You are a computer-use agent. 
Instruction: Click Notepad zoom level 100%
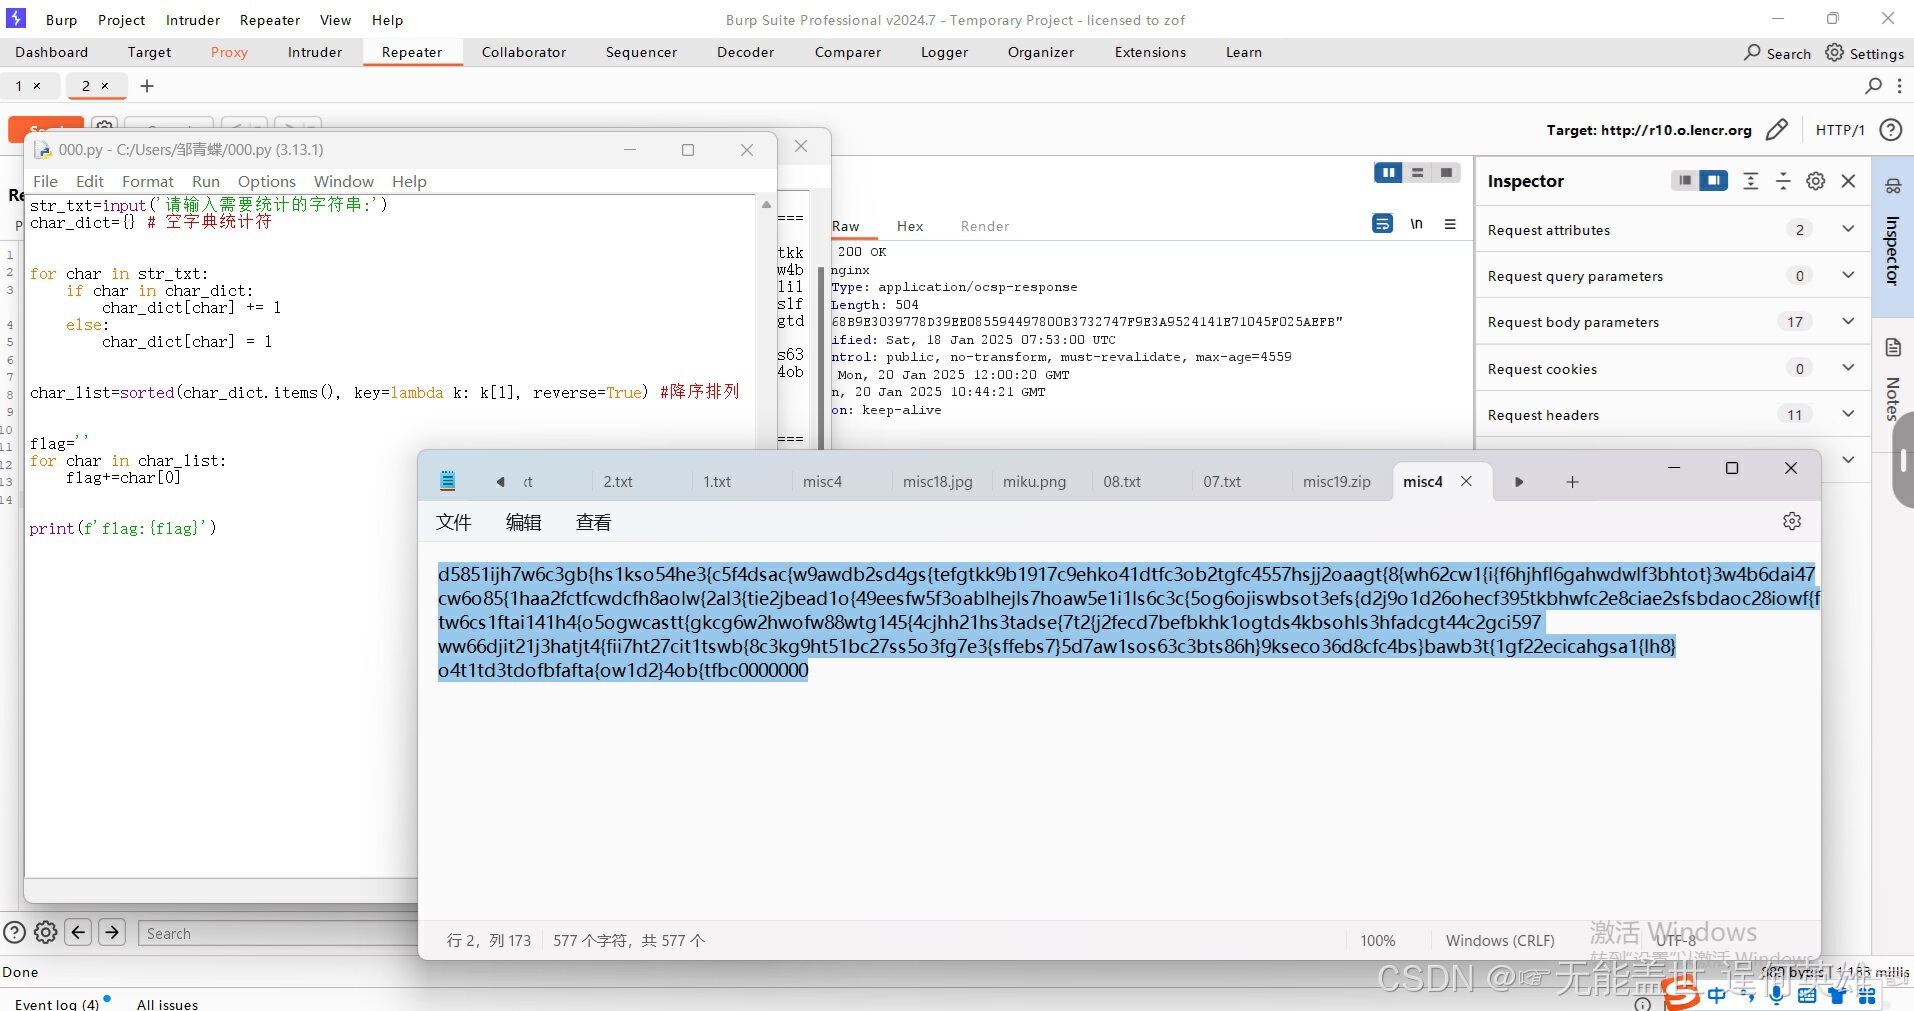click(1377, 940)
